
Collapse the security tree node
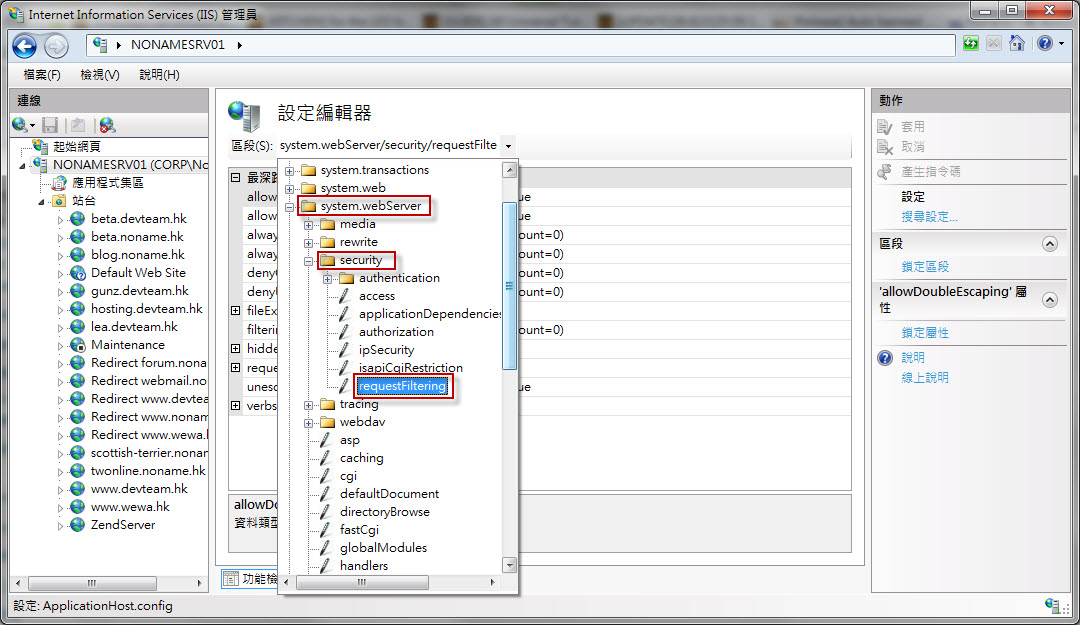(309, 260)
